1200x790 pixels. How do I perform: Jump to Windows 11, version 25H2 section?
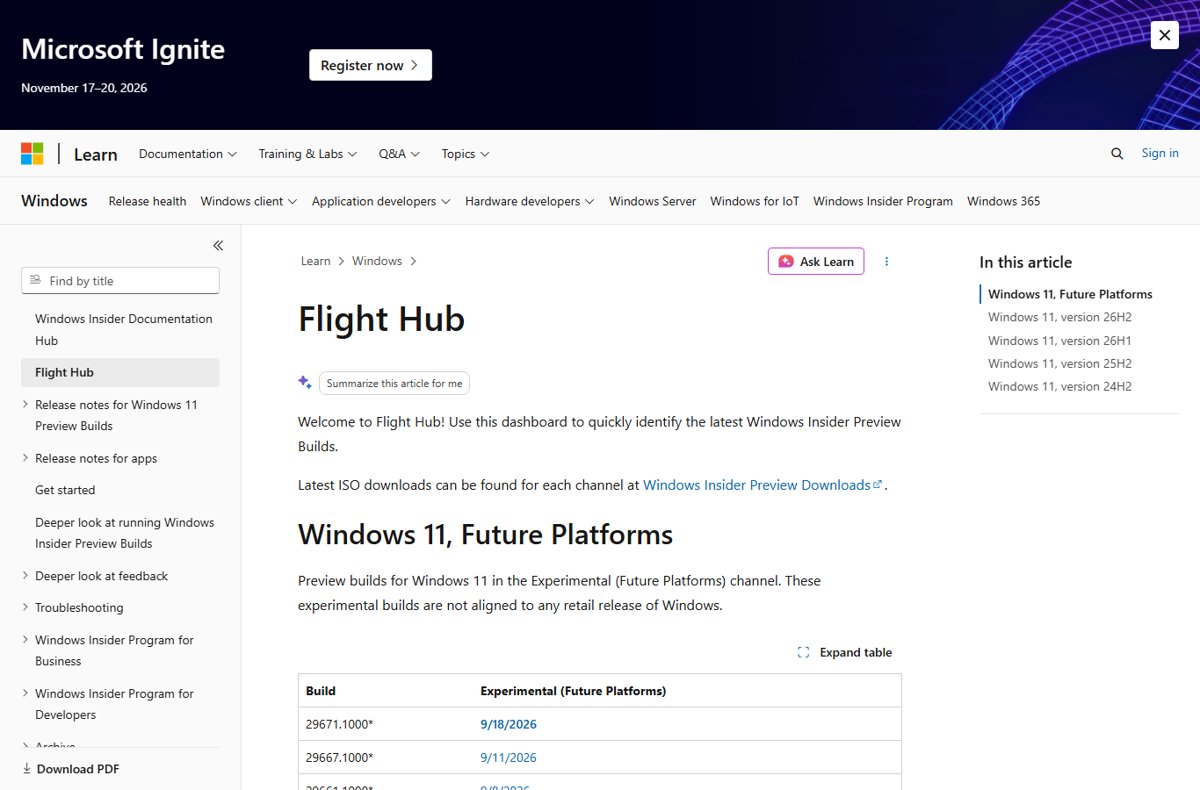point(1060,364)
